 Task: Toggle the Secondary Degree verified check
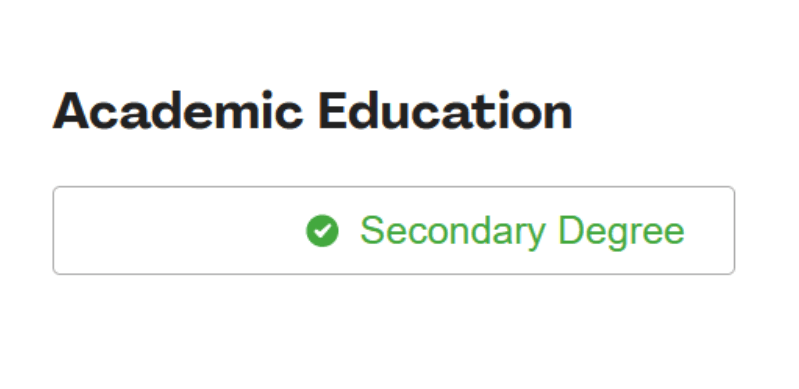point(322,230)
